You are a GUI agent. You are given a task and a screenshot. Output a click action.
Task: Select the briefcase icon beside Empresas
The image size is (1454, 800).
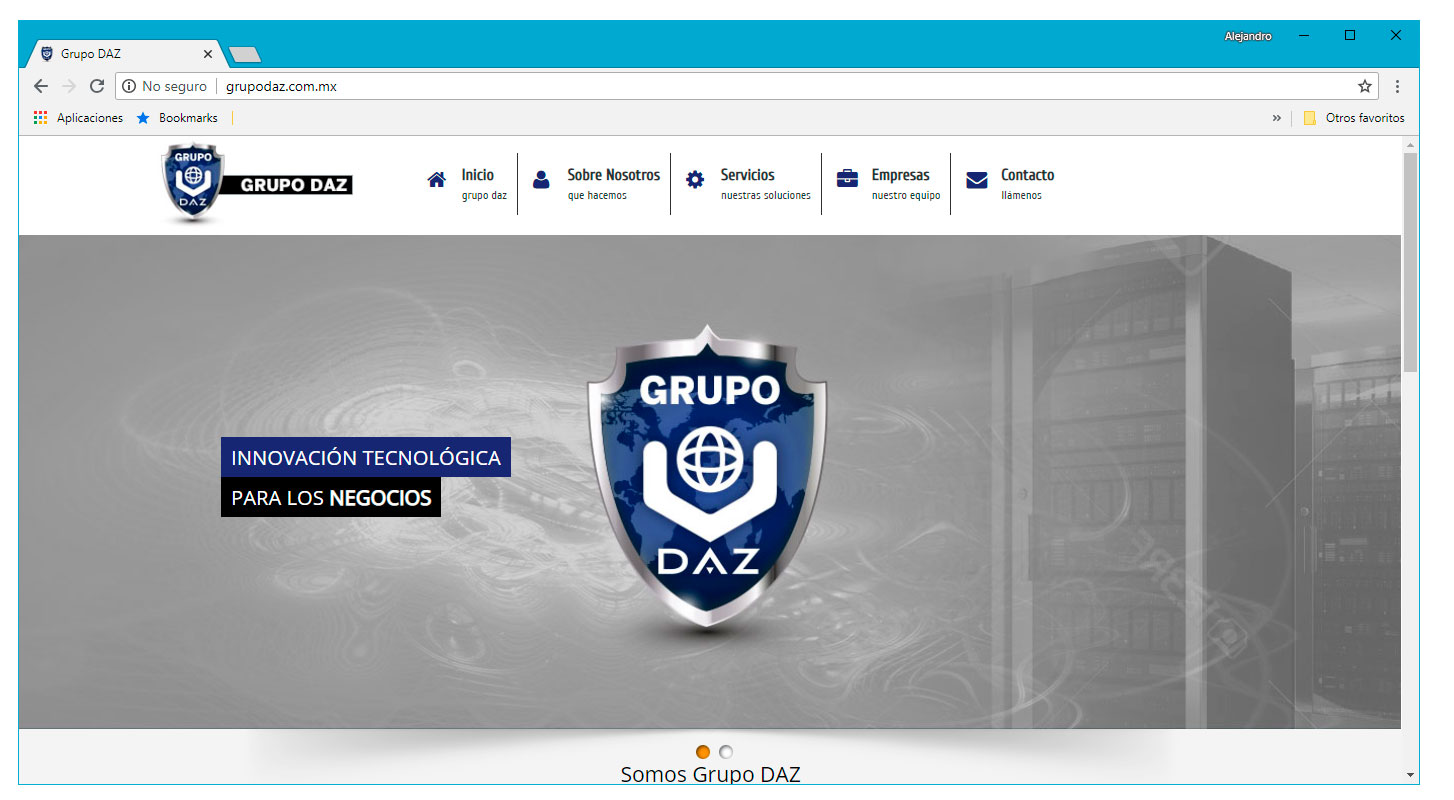pos(848,178)
